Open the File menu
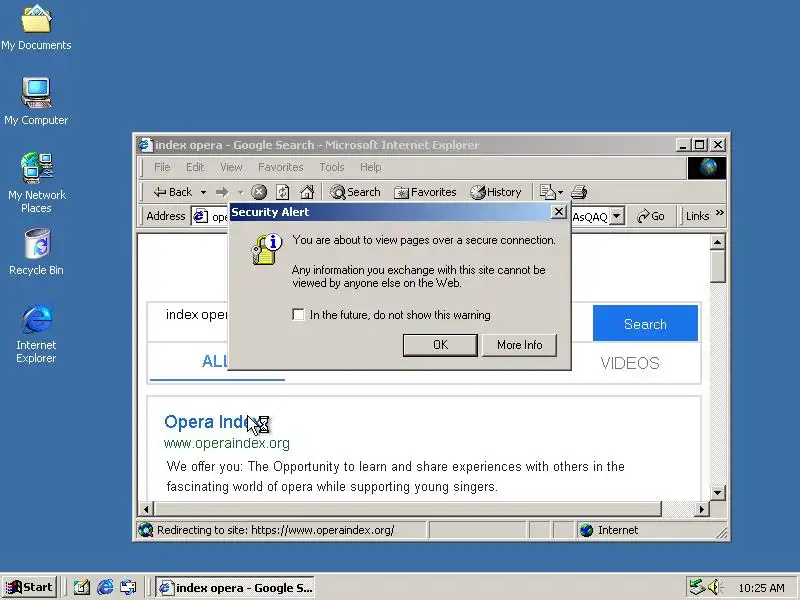This screenshot has height=600, width=800. (162, 167)
